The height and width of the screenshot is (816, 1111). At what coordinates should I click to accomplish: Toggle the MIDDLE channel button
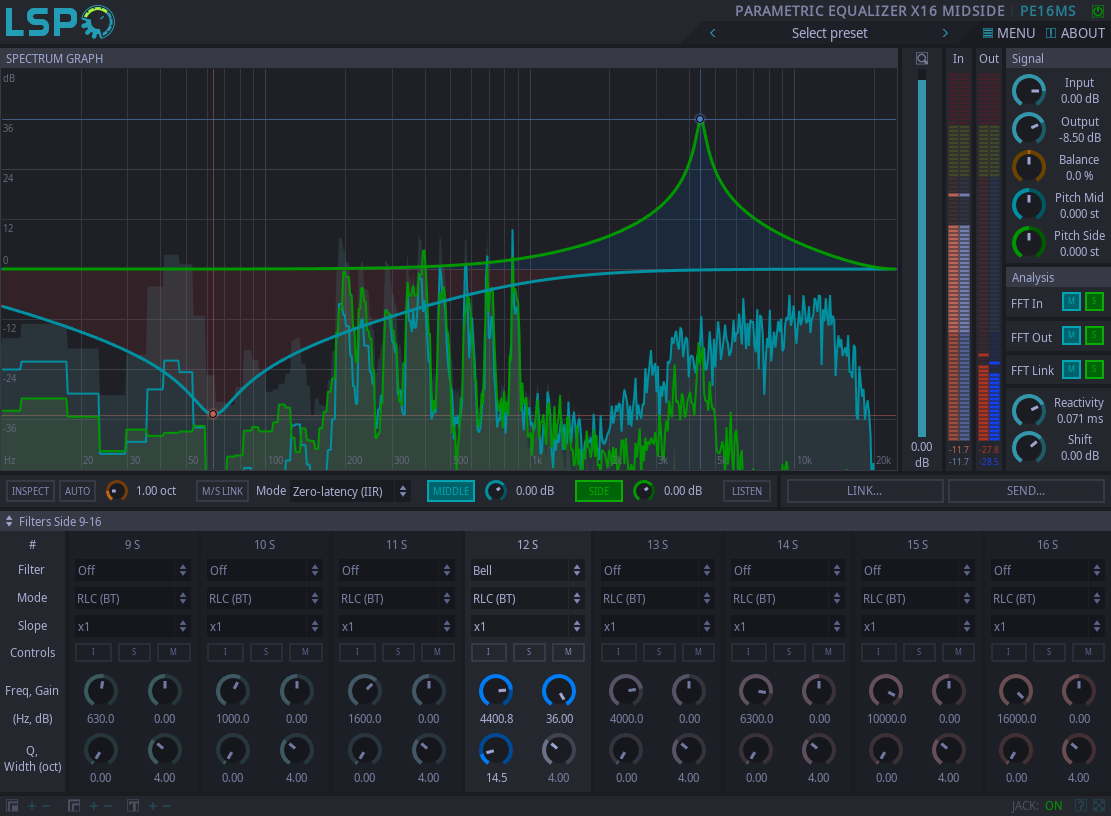coord(451,491)
